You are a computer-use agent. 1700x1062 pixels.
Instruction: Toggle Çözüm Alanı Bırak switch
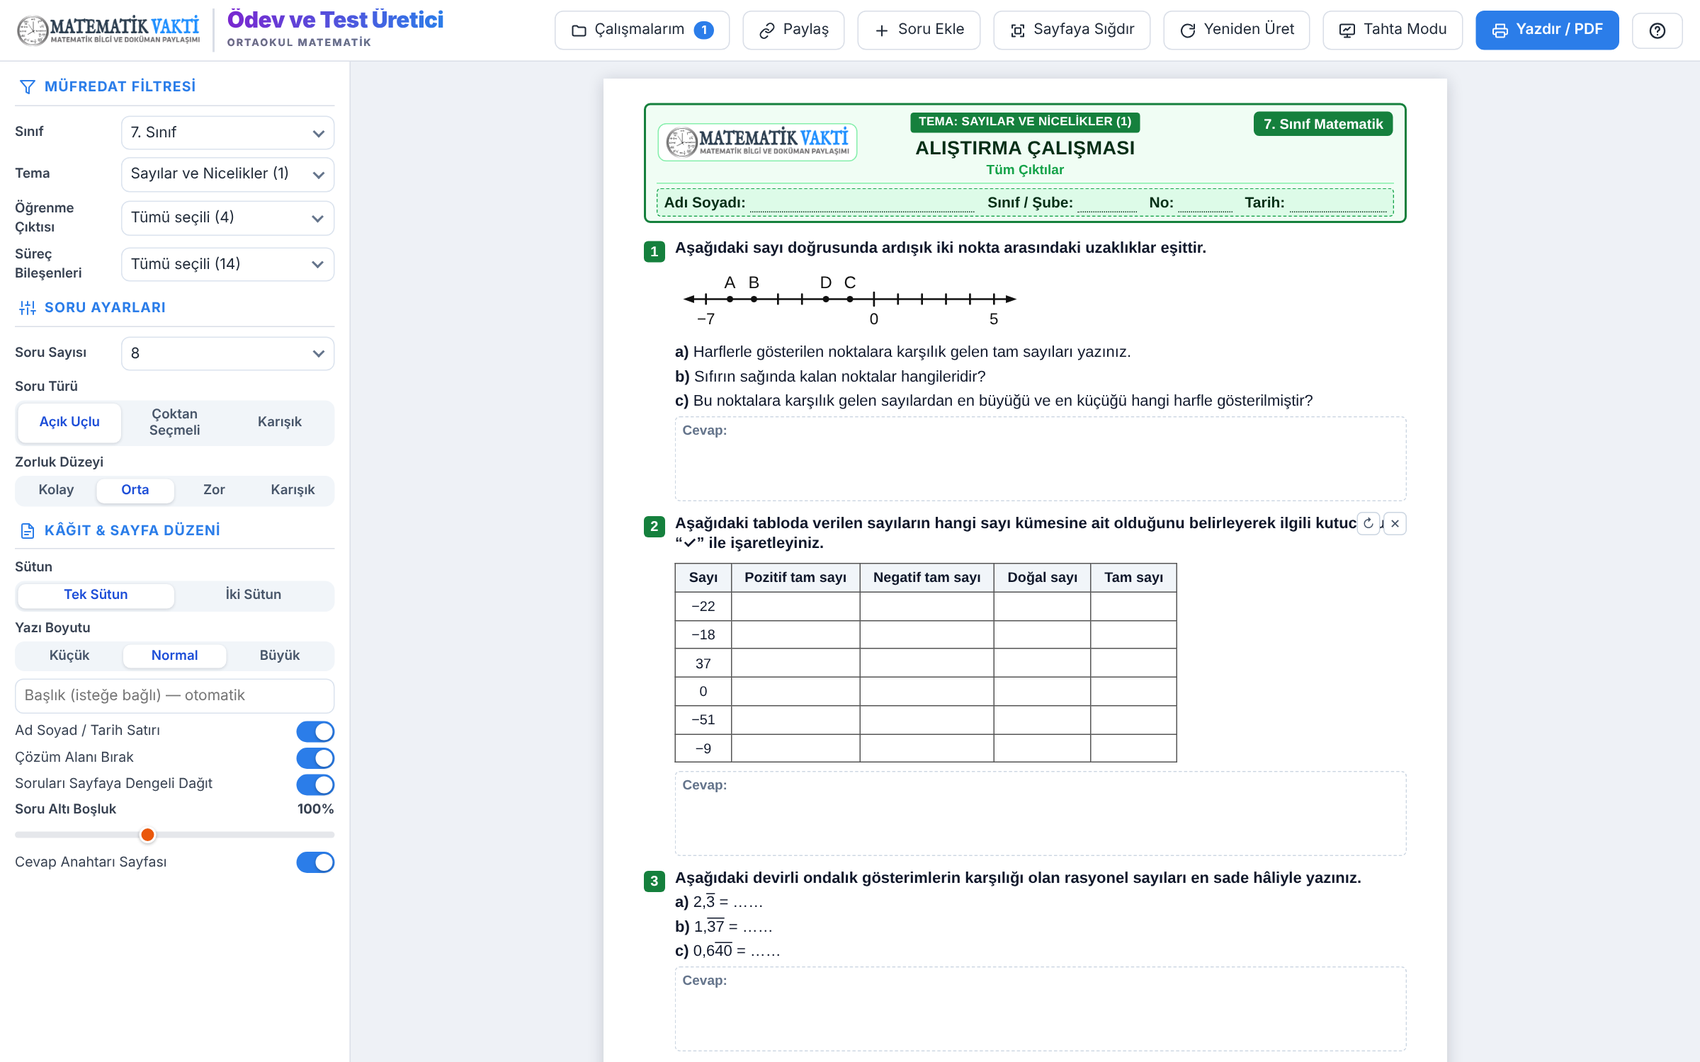[x=315, y=758]
